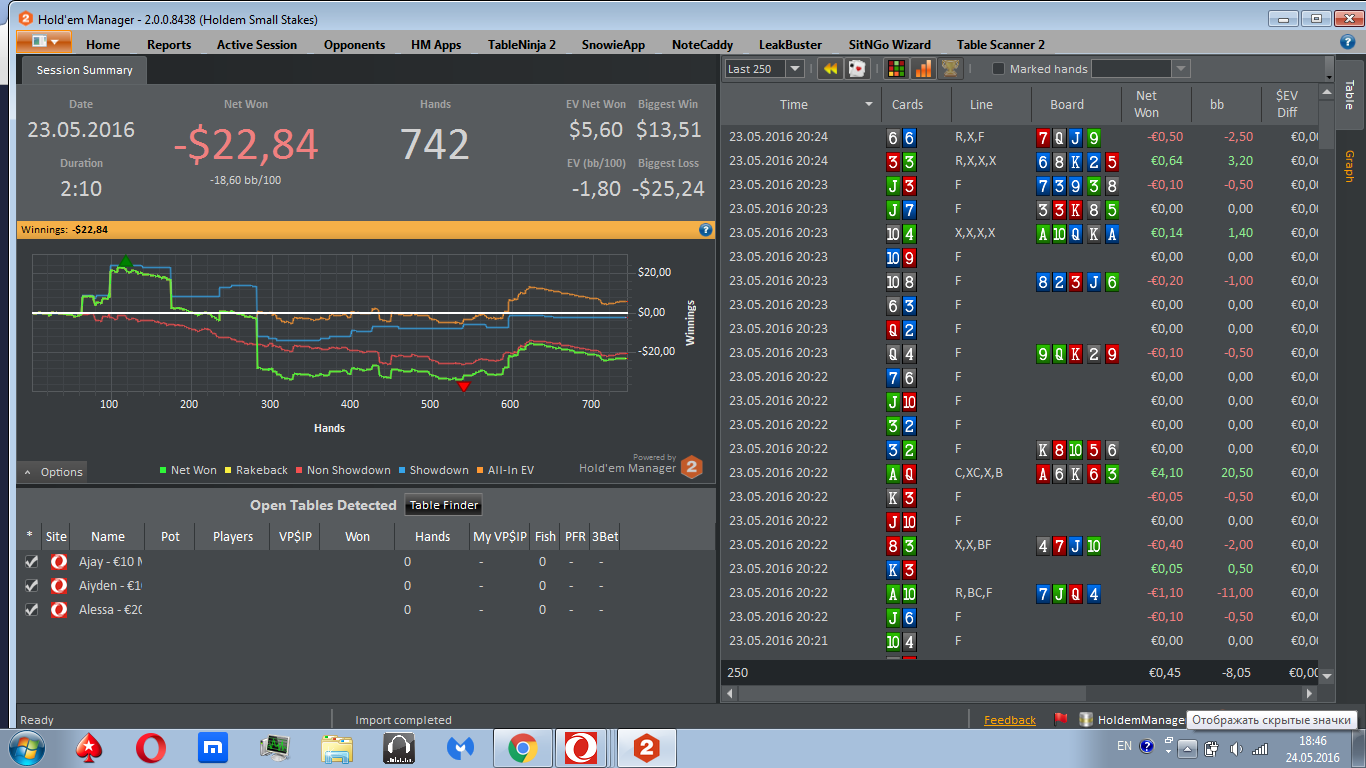Open the Reports menu

click(x=169, y=44)
